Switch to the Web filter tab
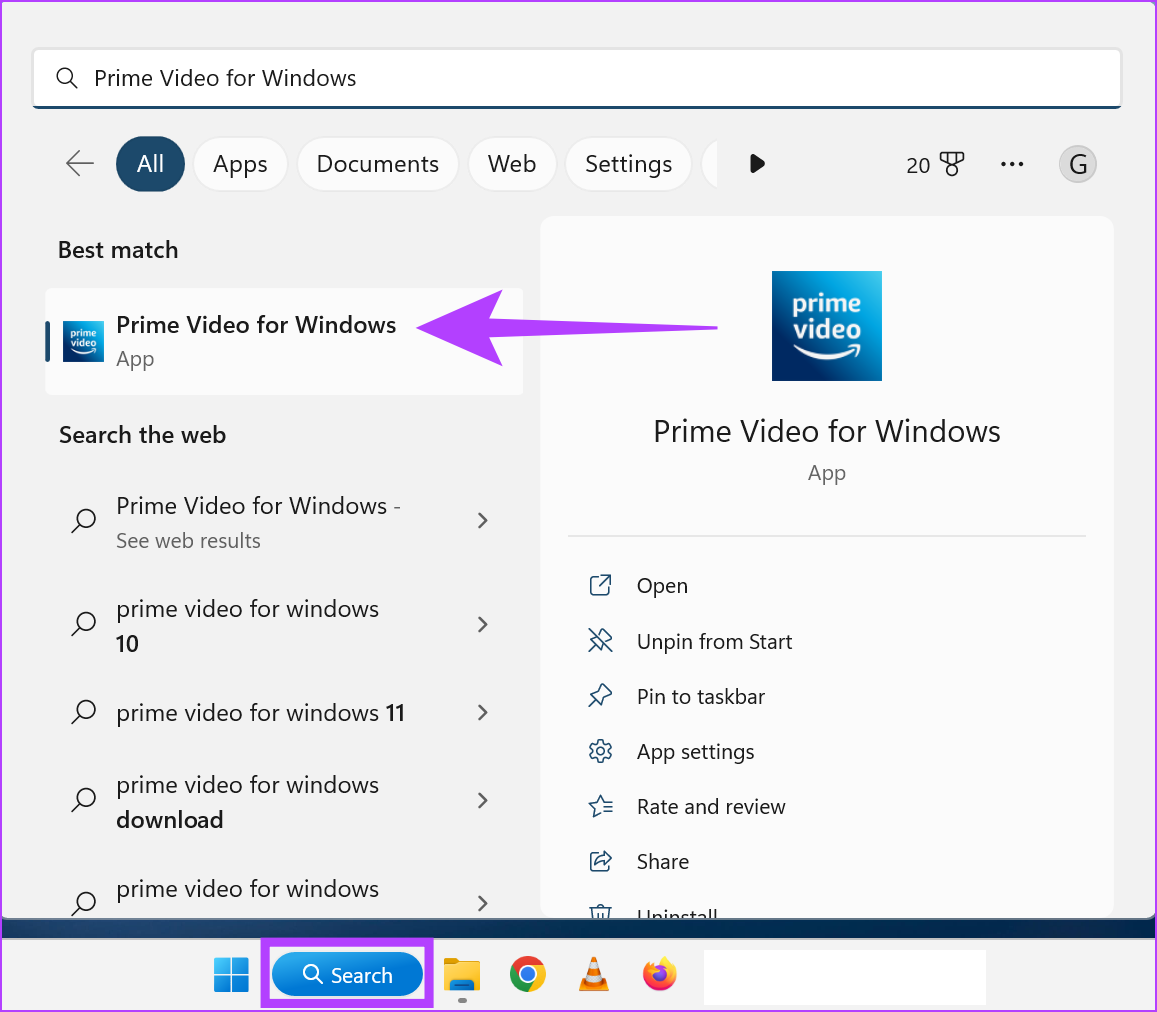Image resolution: width=1157 pixels, height=1012 pixels. click(512, 164)
